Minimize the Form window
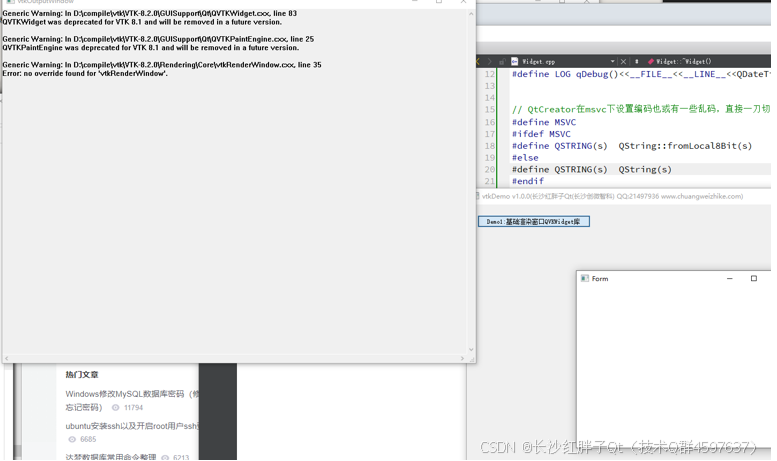The height and width of the screenshot is (461, 777). [729, 279]
